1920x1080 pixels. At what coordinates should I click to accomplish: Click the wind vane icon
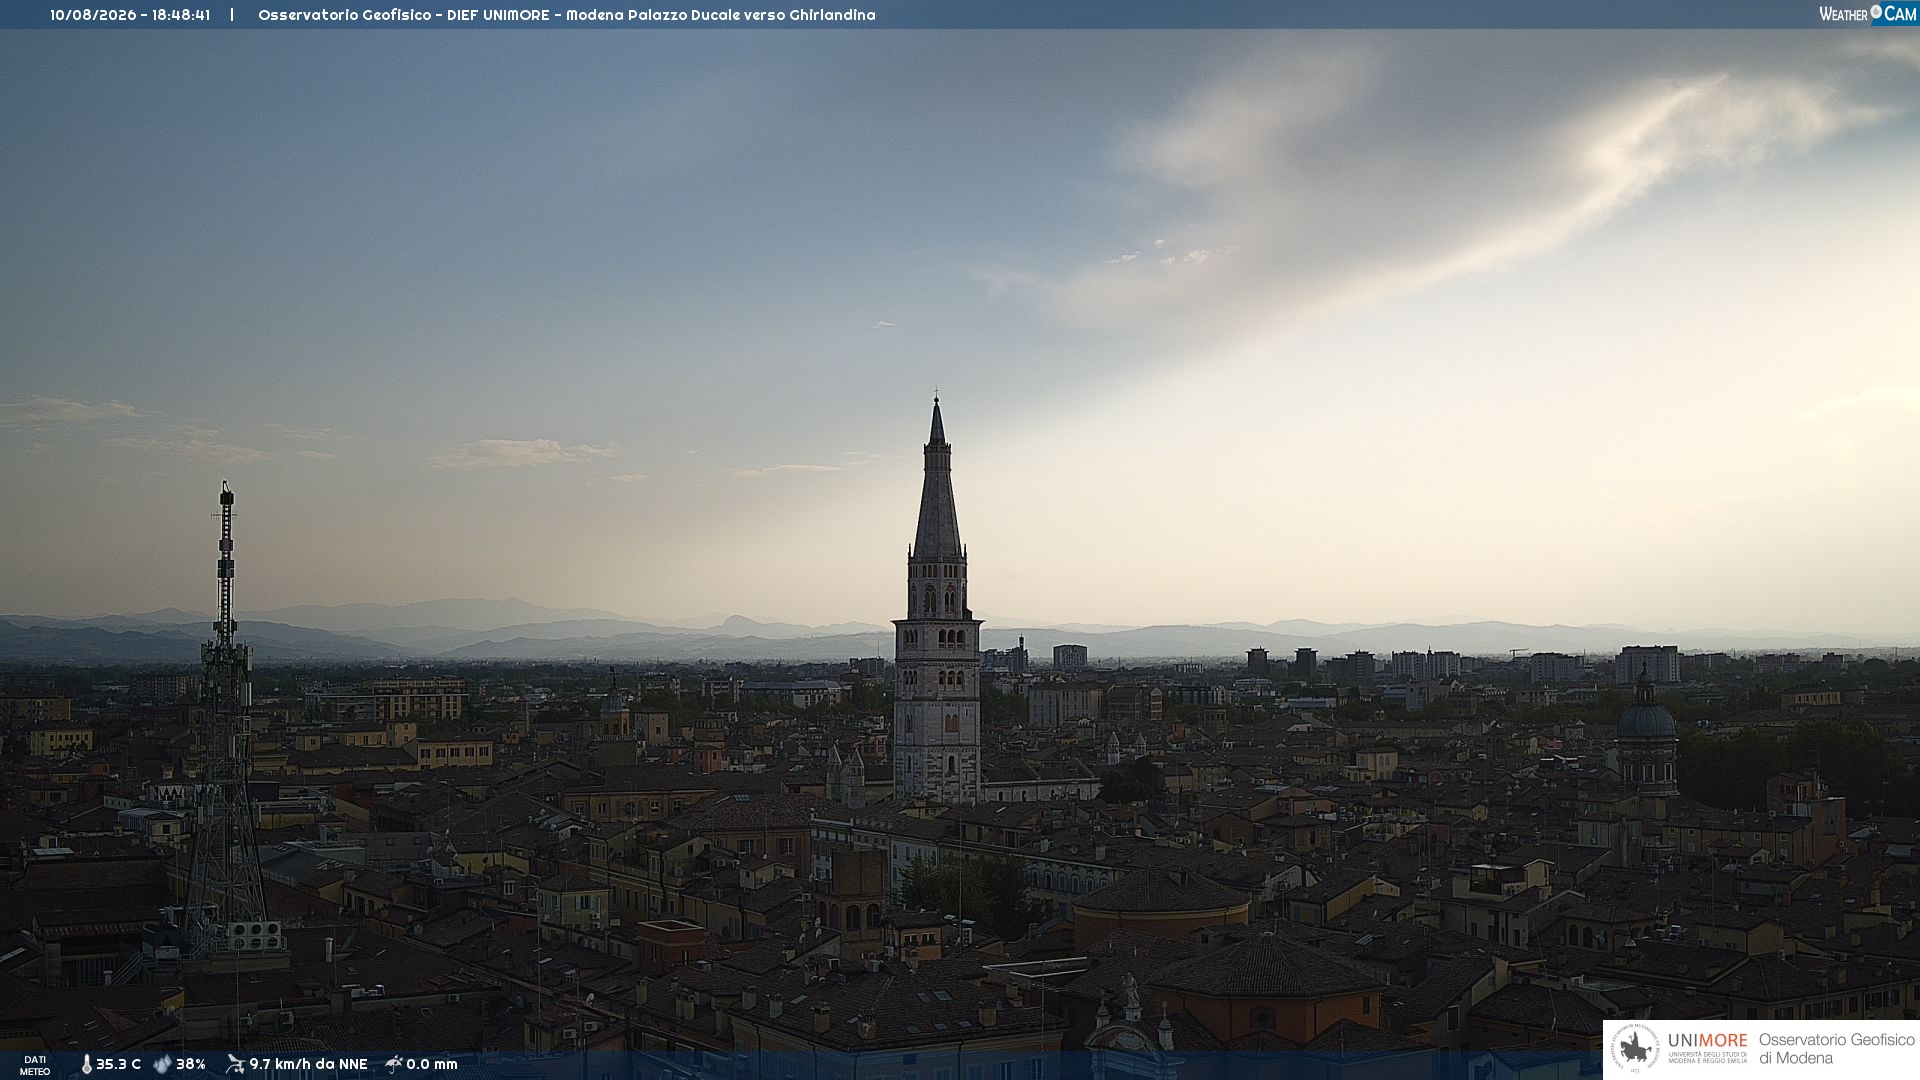(235, 1064)
